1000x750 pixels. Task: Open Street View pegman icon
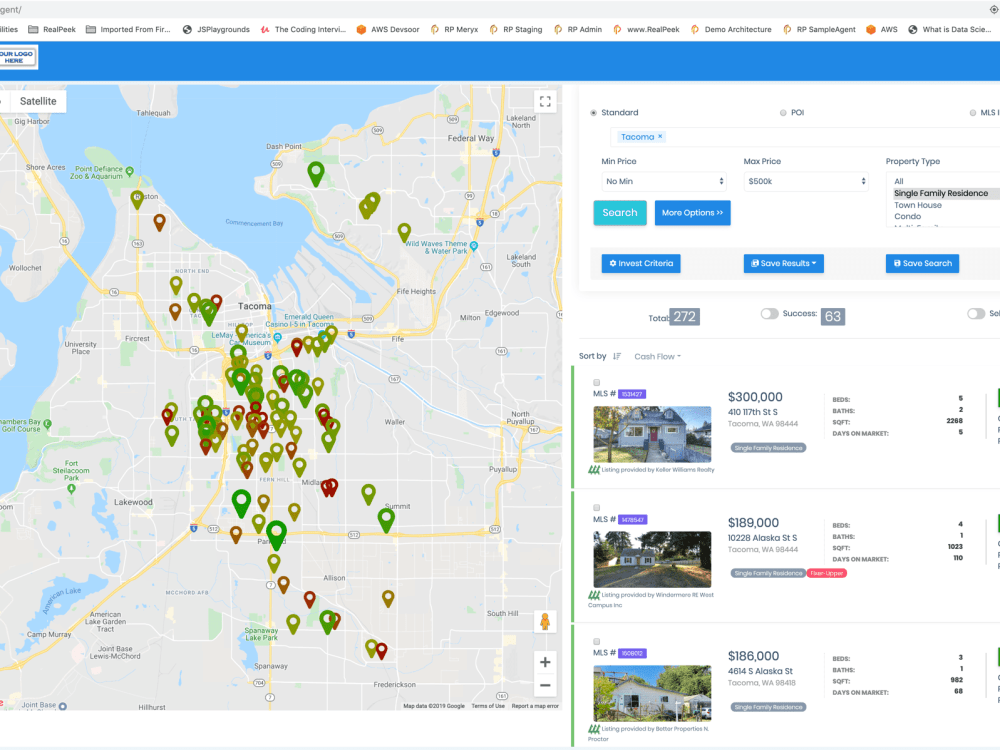(545, 621)
